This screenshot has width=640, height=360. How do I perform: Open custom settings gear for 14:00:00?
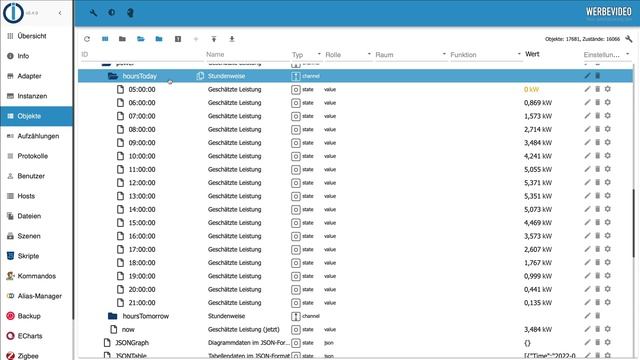click(608, 209)
